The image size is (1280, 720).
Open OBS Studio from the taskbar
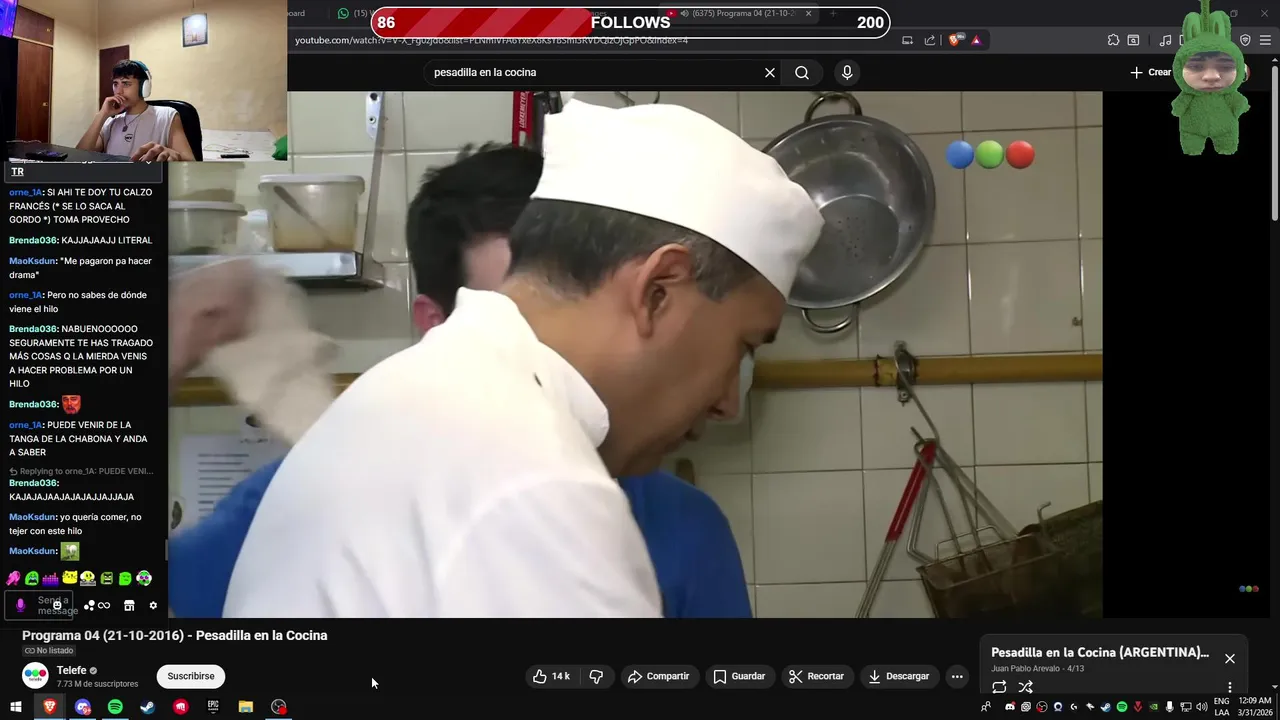coord(279,707)
